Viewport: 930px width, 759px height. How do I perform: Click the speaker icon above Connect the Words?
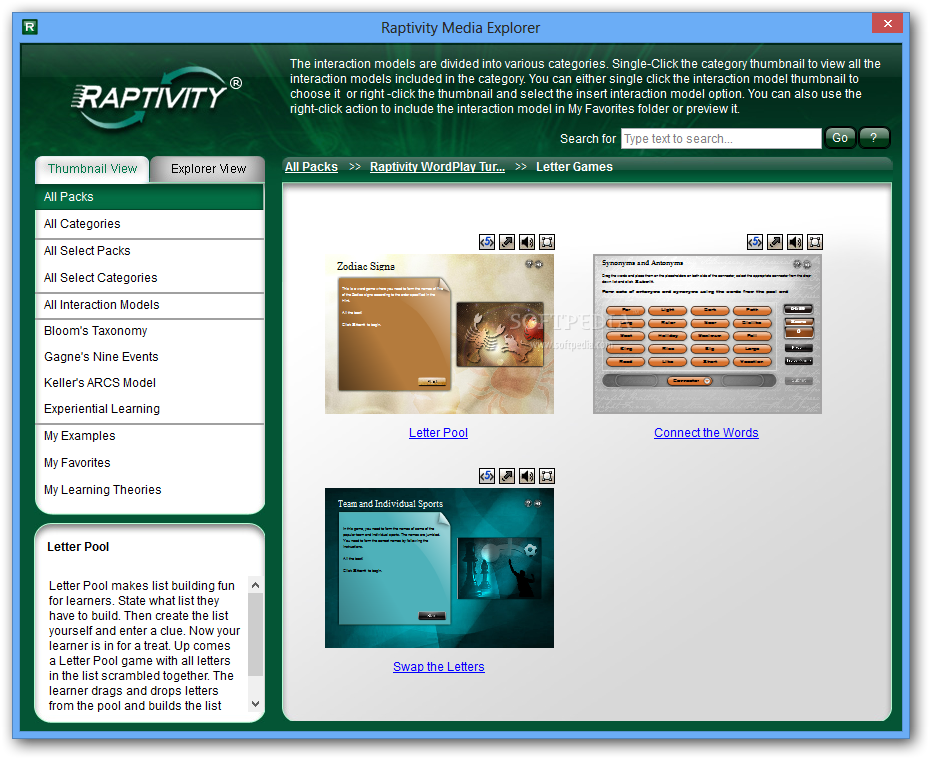[x=795, y=242]
